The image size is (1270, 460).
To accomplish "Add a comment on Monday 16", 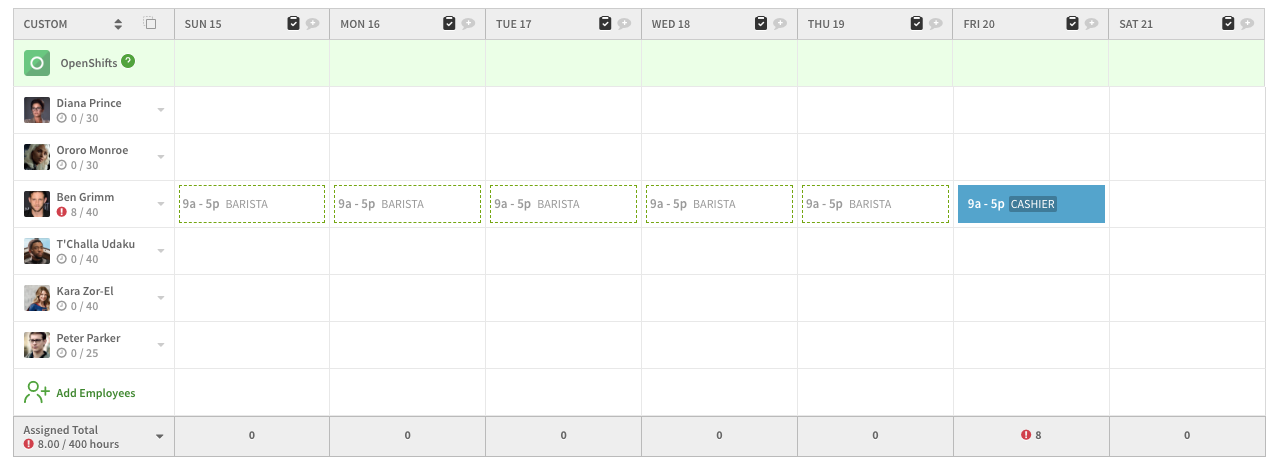I will (x=469, y=23).
